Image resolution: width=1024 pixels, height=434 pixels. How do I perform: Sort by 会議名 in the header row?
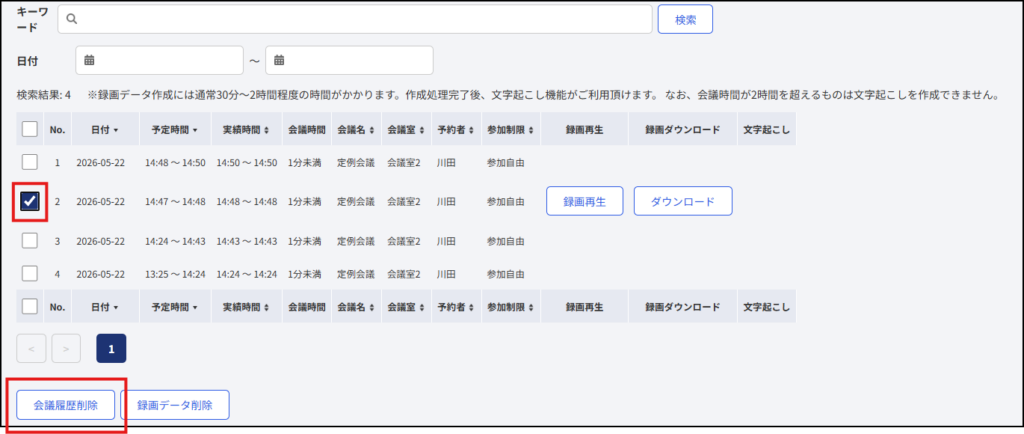[355, 130]
